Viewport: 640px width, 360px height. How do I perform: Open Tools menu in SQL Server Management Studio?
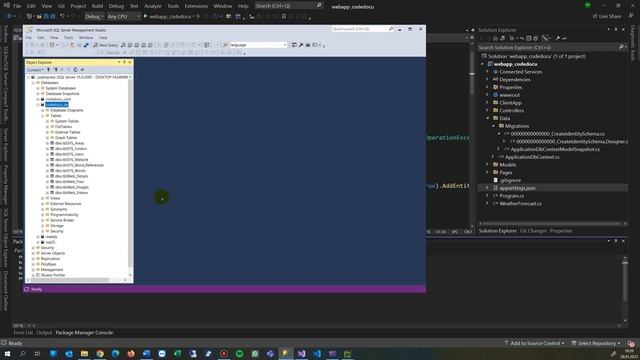pyautogui.click(x=69, y=38)
